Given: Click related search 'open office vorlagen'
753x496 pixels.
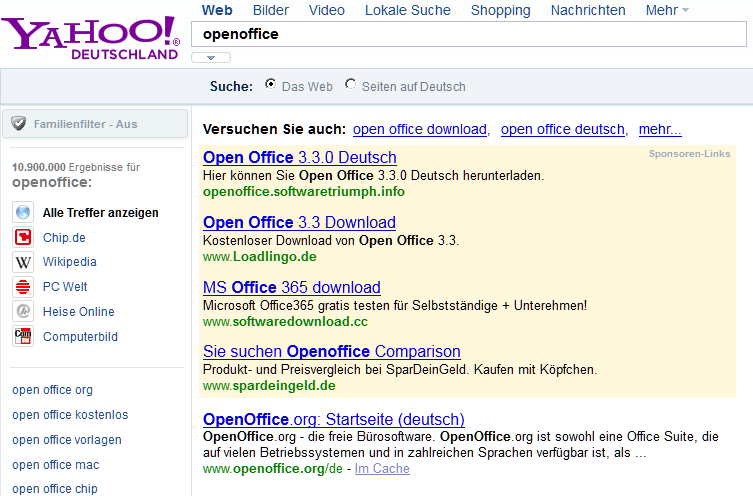Looking at the screenshot, I should pos(67,440).
